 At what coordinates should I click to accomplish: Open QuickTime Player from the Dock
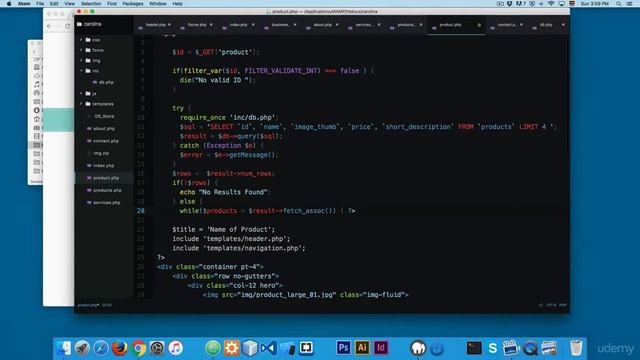click(530, 348)
